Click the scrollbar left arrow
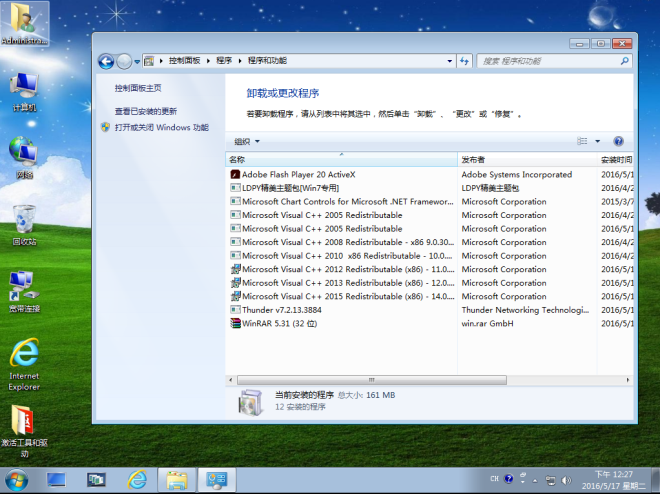The height and width of the screenshot is (494, 660). pyautogui.click(x=230, y=380)
